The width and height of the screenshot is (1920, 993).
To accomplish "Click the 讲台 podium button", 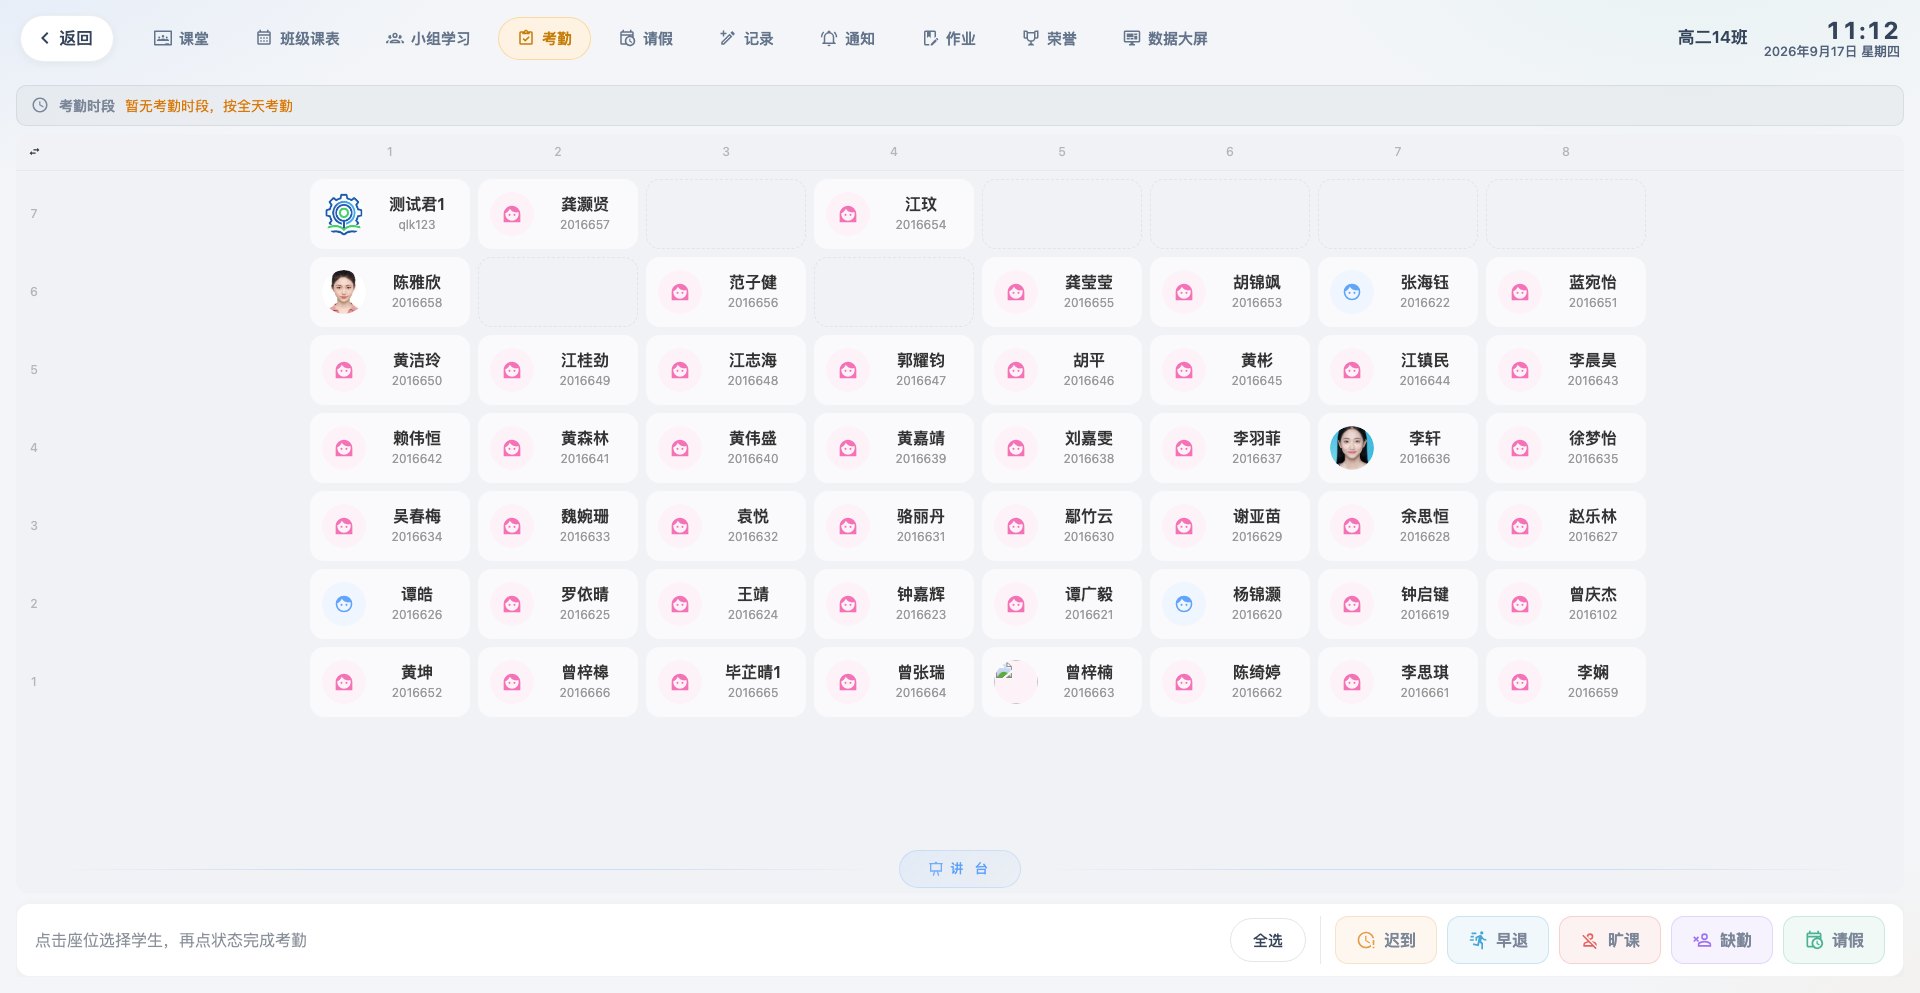I will tap(959, 869).
